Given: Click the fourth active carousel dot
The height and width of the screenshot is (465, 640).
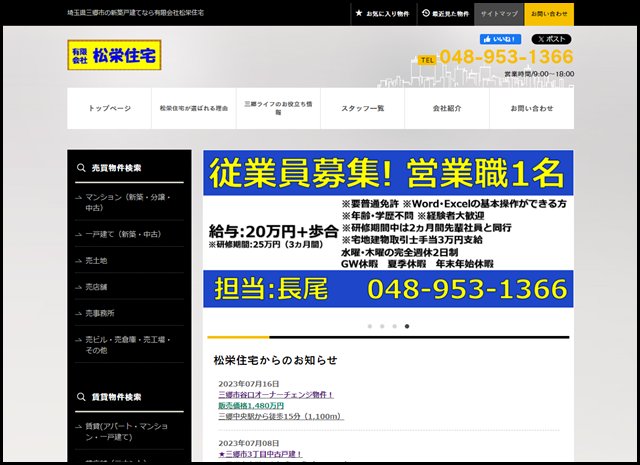Looking at the screenshot, I should [406, 326].
